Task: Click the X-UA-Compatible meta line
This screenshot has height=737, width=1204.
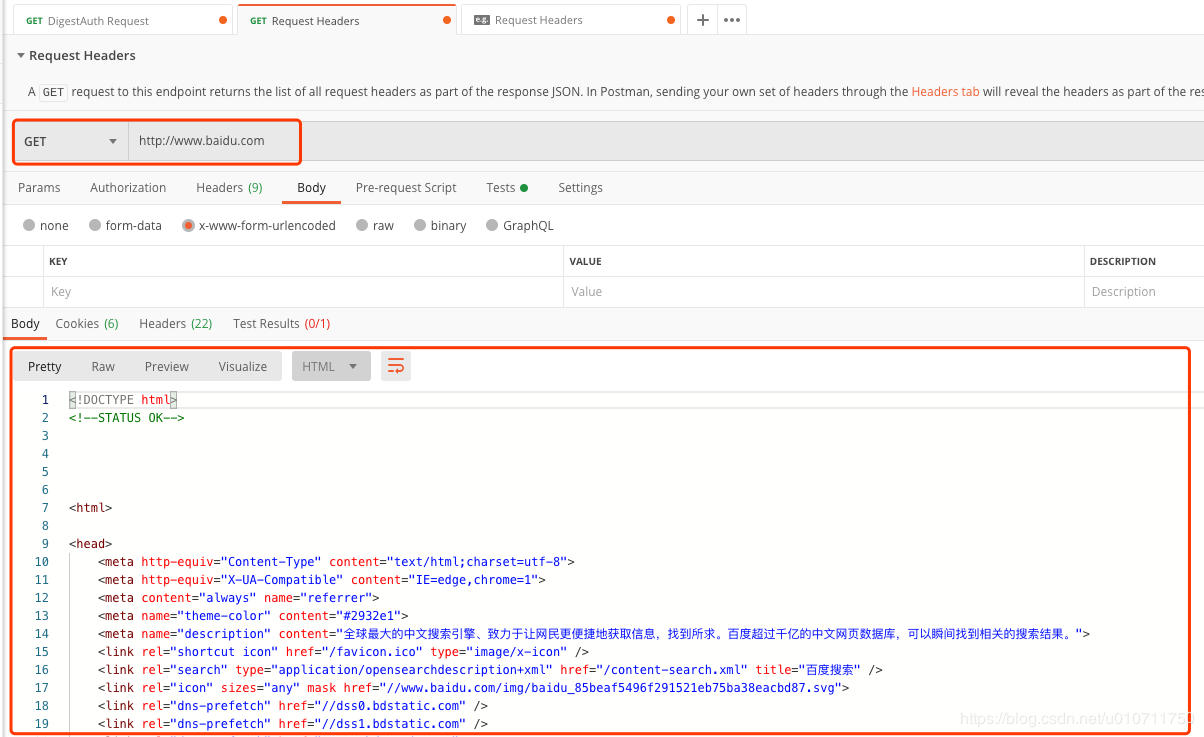Action: pyautogui.click(x=322, y=580)
